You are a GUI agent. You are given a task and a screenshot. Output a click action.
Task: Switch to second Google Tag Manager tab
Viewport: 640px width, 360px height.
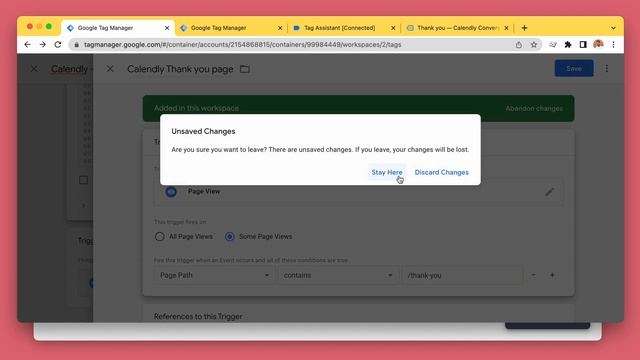[231, 28]
